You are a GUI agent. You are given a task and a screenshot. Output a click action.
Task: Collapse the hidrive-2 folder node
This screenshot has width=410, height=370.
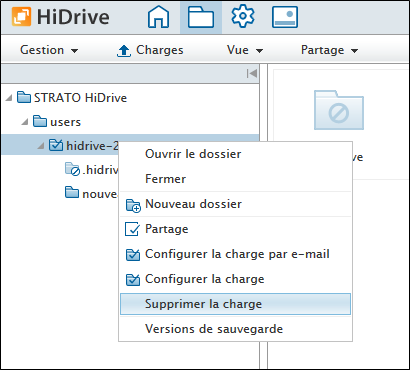(41, 146)
